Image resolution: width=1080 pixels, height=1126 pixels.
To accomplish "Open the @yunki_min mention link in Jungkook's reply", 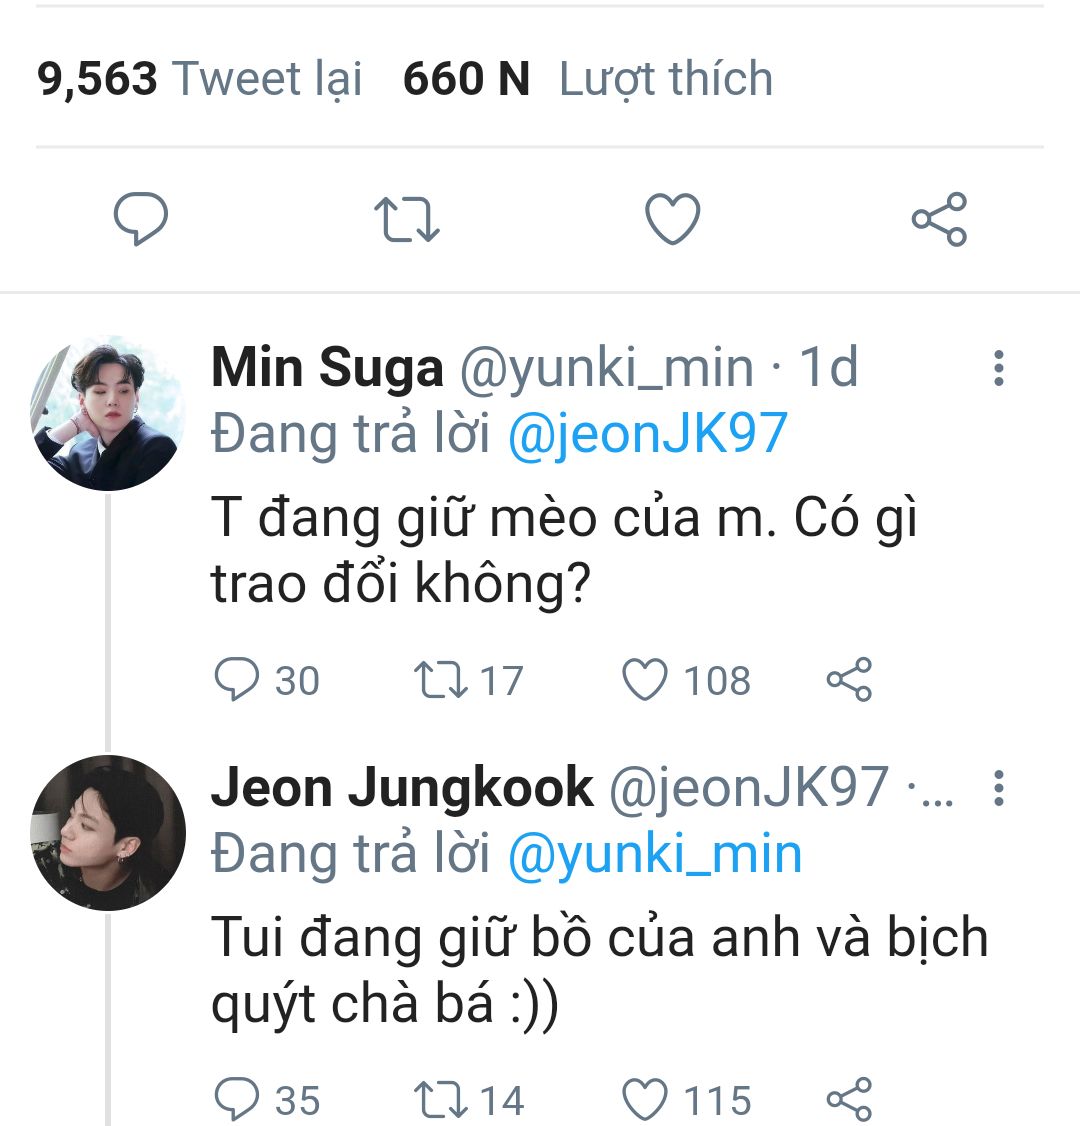I will [655, 854].
